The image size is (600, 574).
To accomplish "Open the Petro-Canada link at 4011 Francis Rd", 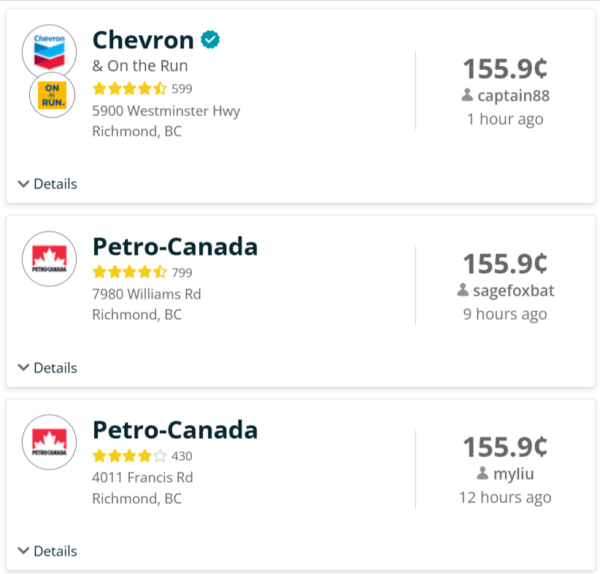I will point(175,430).
